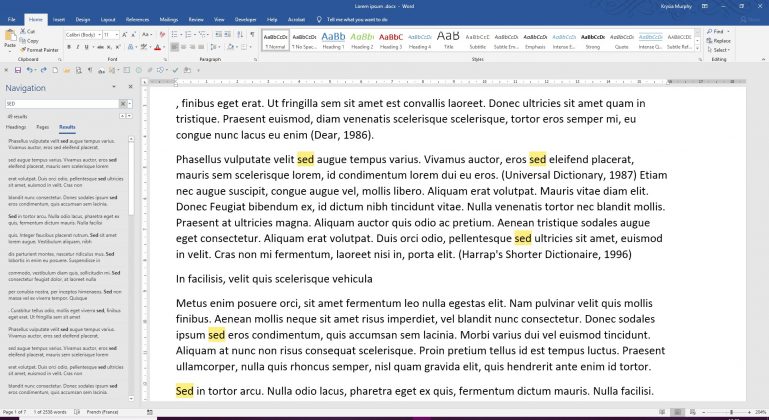Apply the text highlight color
769x420 pixels.
[x=144, y=47]
